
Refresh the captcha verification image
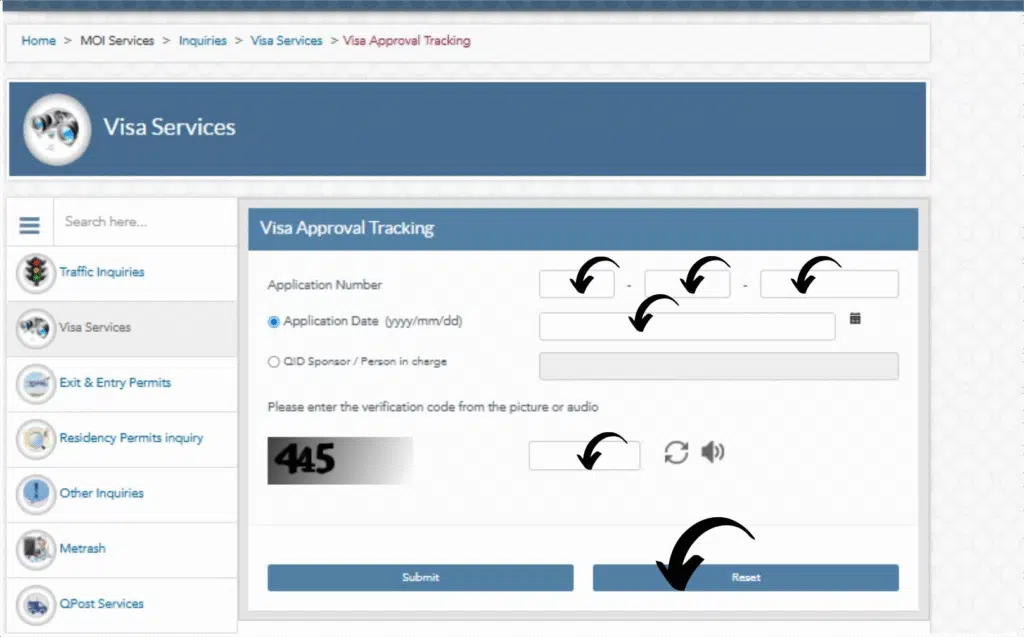click(676, 452)
